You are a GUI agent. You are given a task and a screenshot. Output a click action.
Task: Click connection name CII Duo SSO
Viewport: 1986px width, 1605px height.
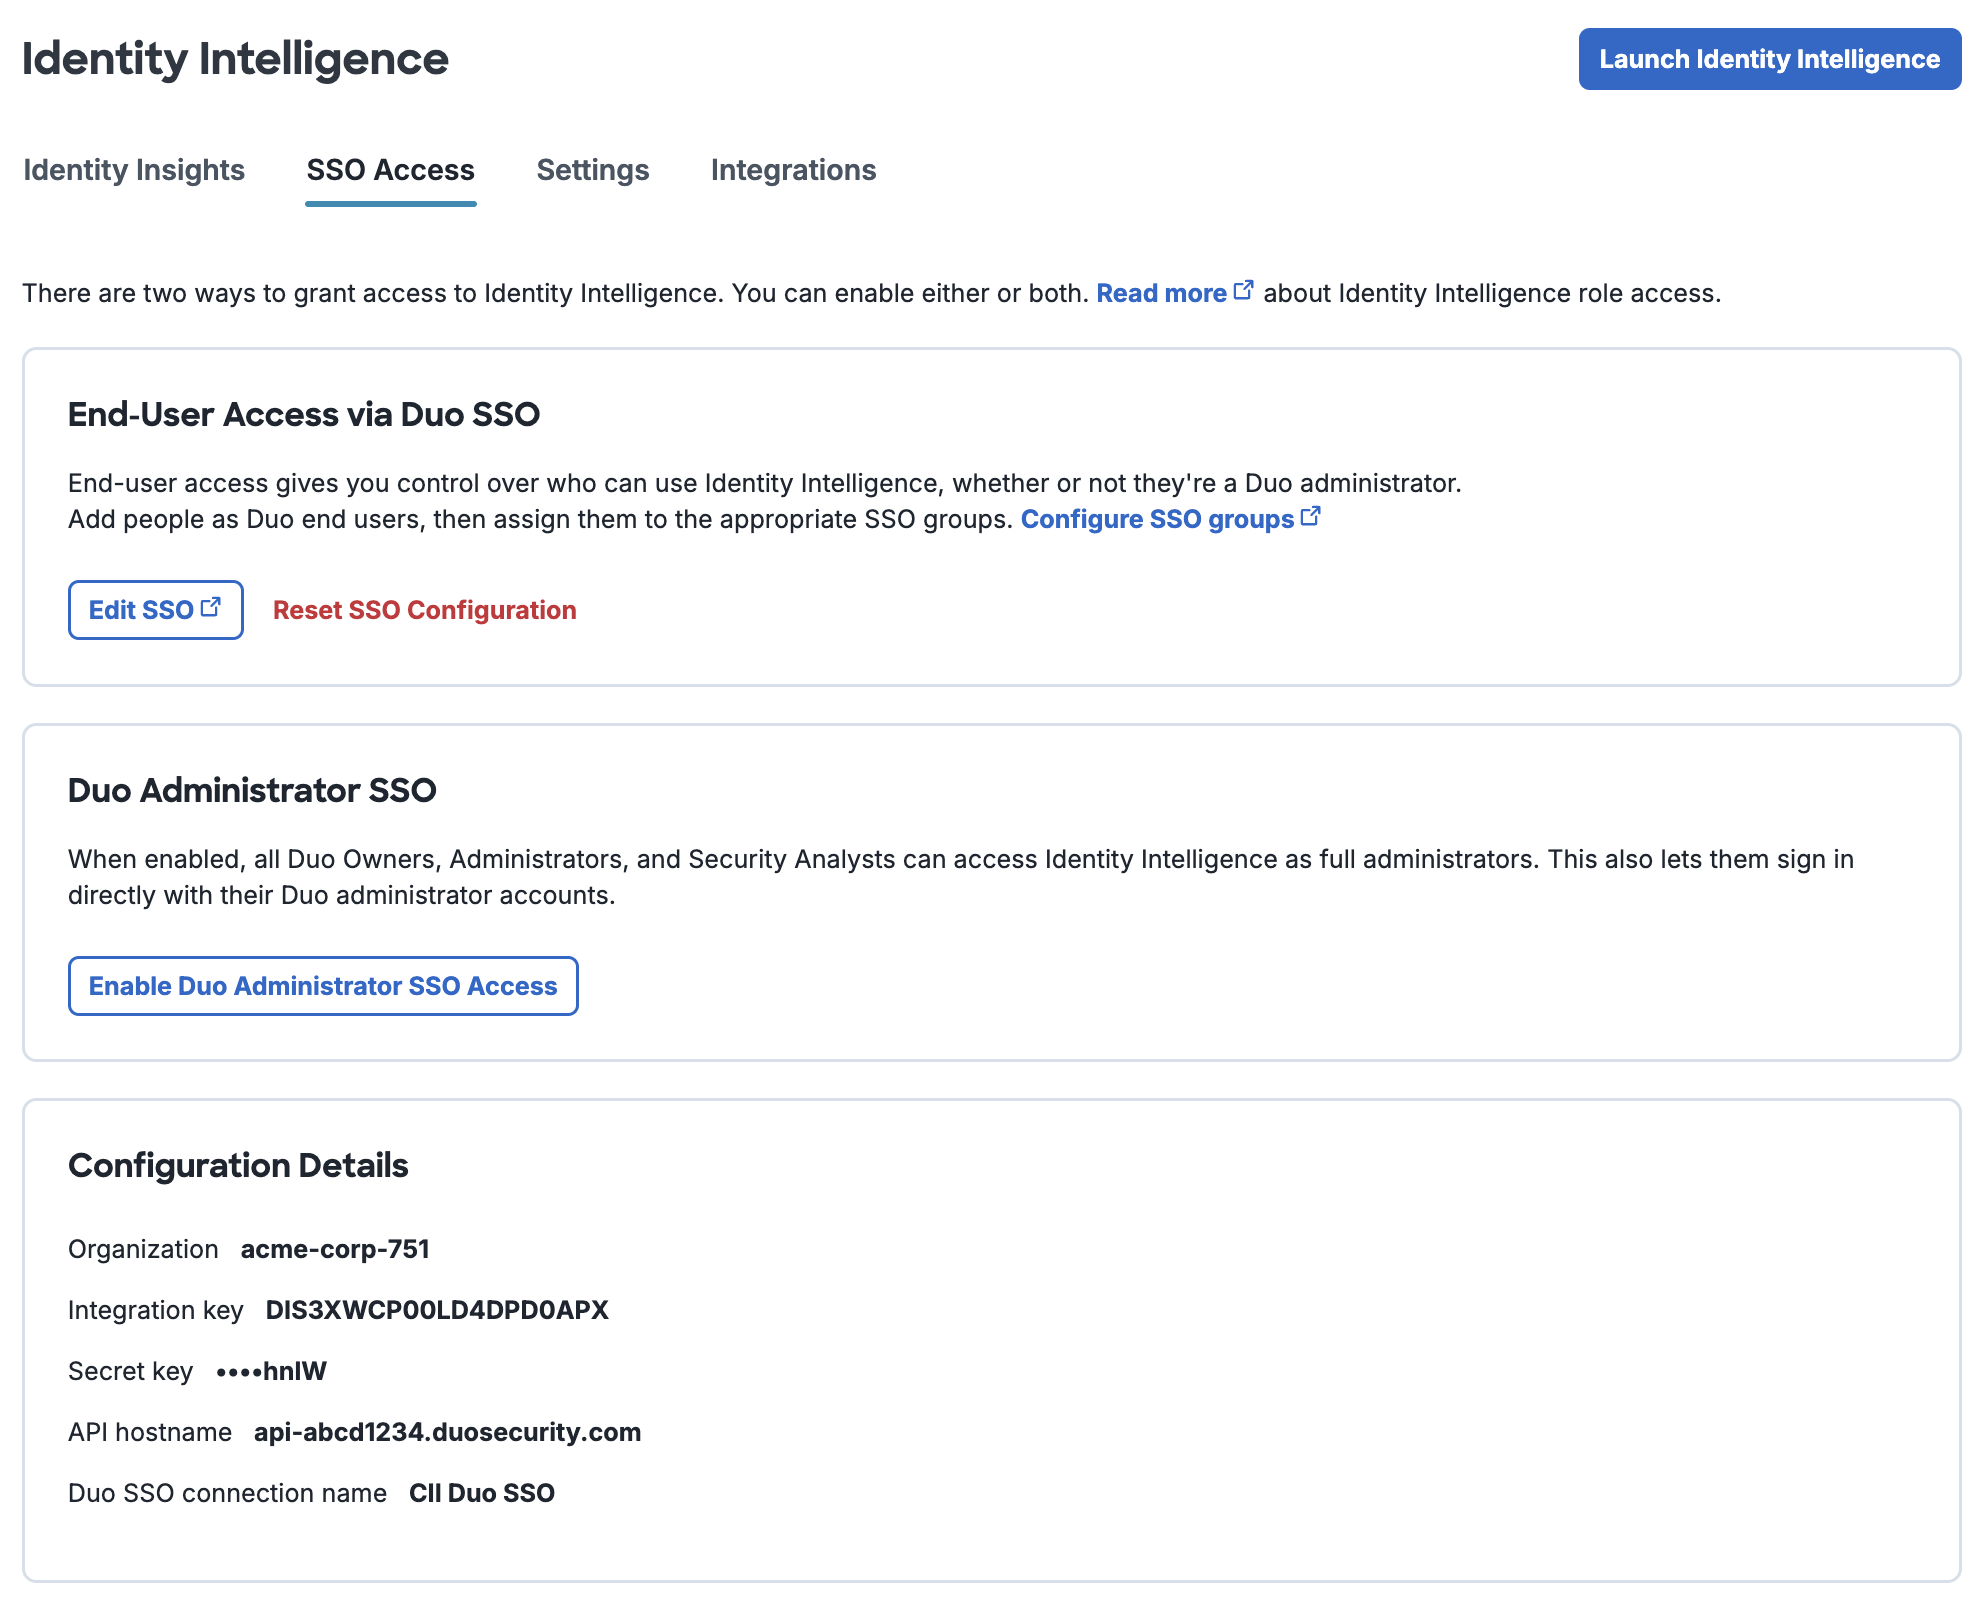[x=482, y=1493]
